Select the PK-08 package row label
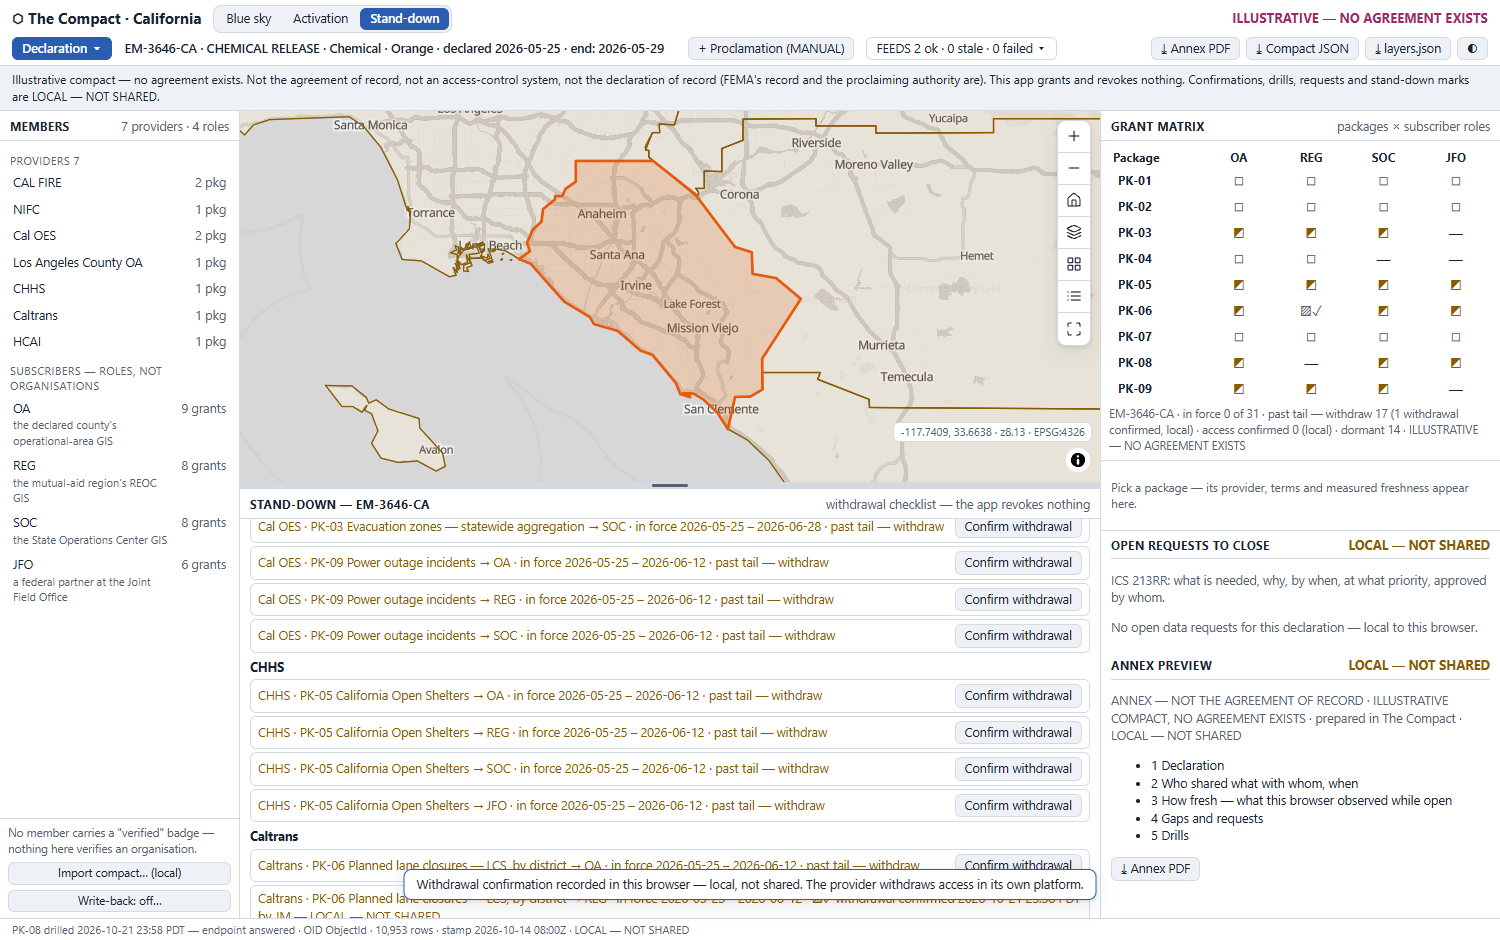The image size is (1500, 940). (1134, 363)
